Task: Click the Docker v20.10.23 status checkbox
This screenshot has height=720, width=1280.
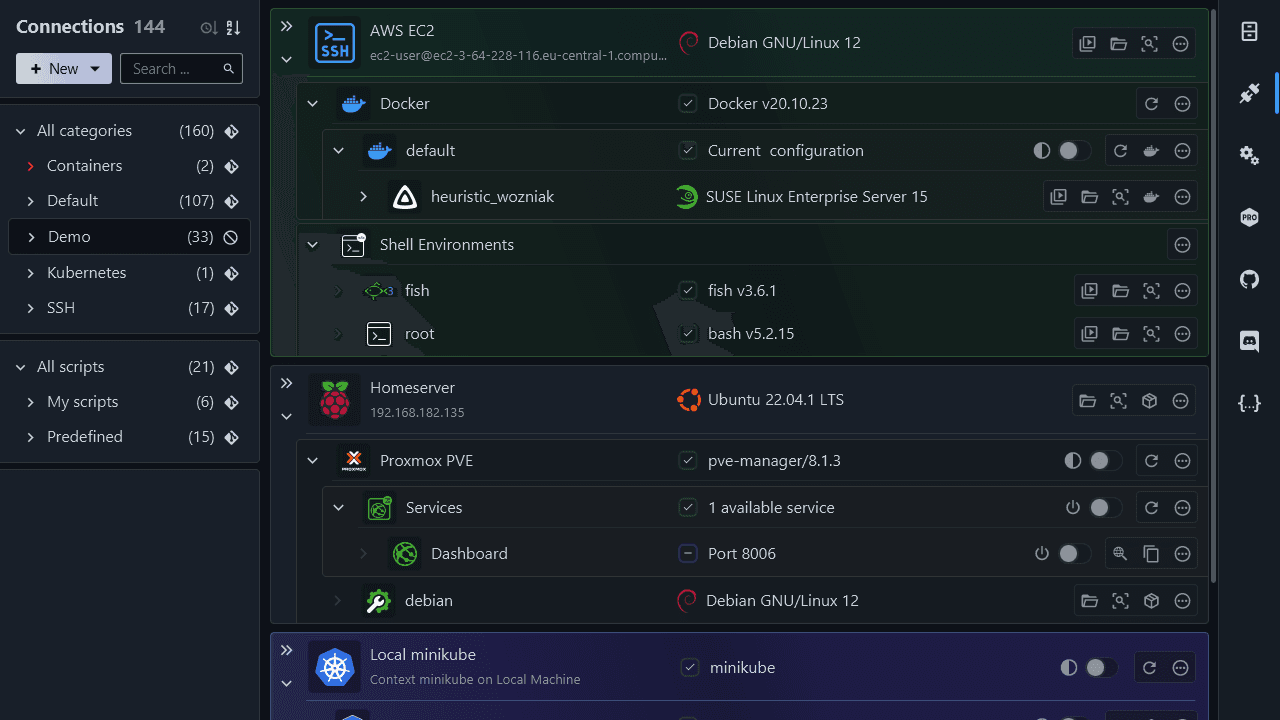Action: [688, 104]
